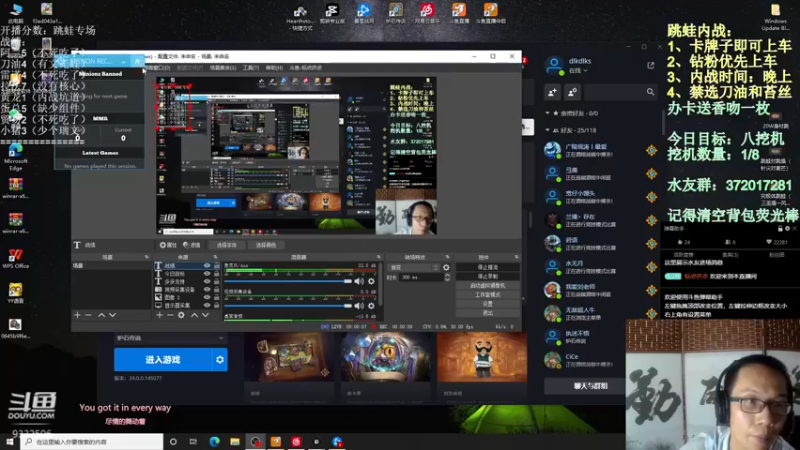The image size is (800, 450).
Task: Hide the 视频采集设备 source
Action: coord(207,289)
